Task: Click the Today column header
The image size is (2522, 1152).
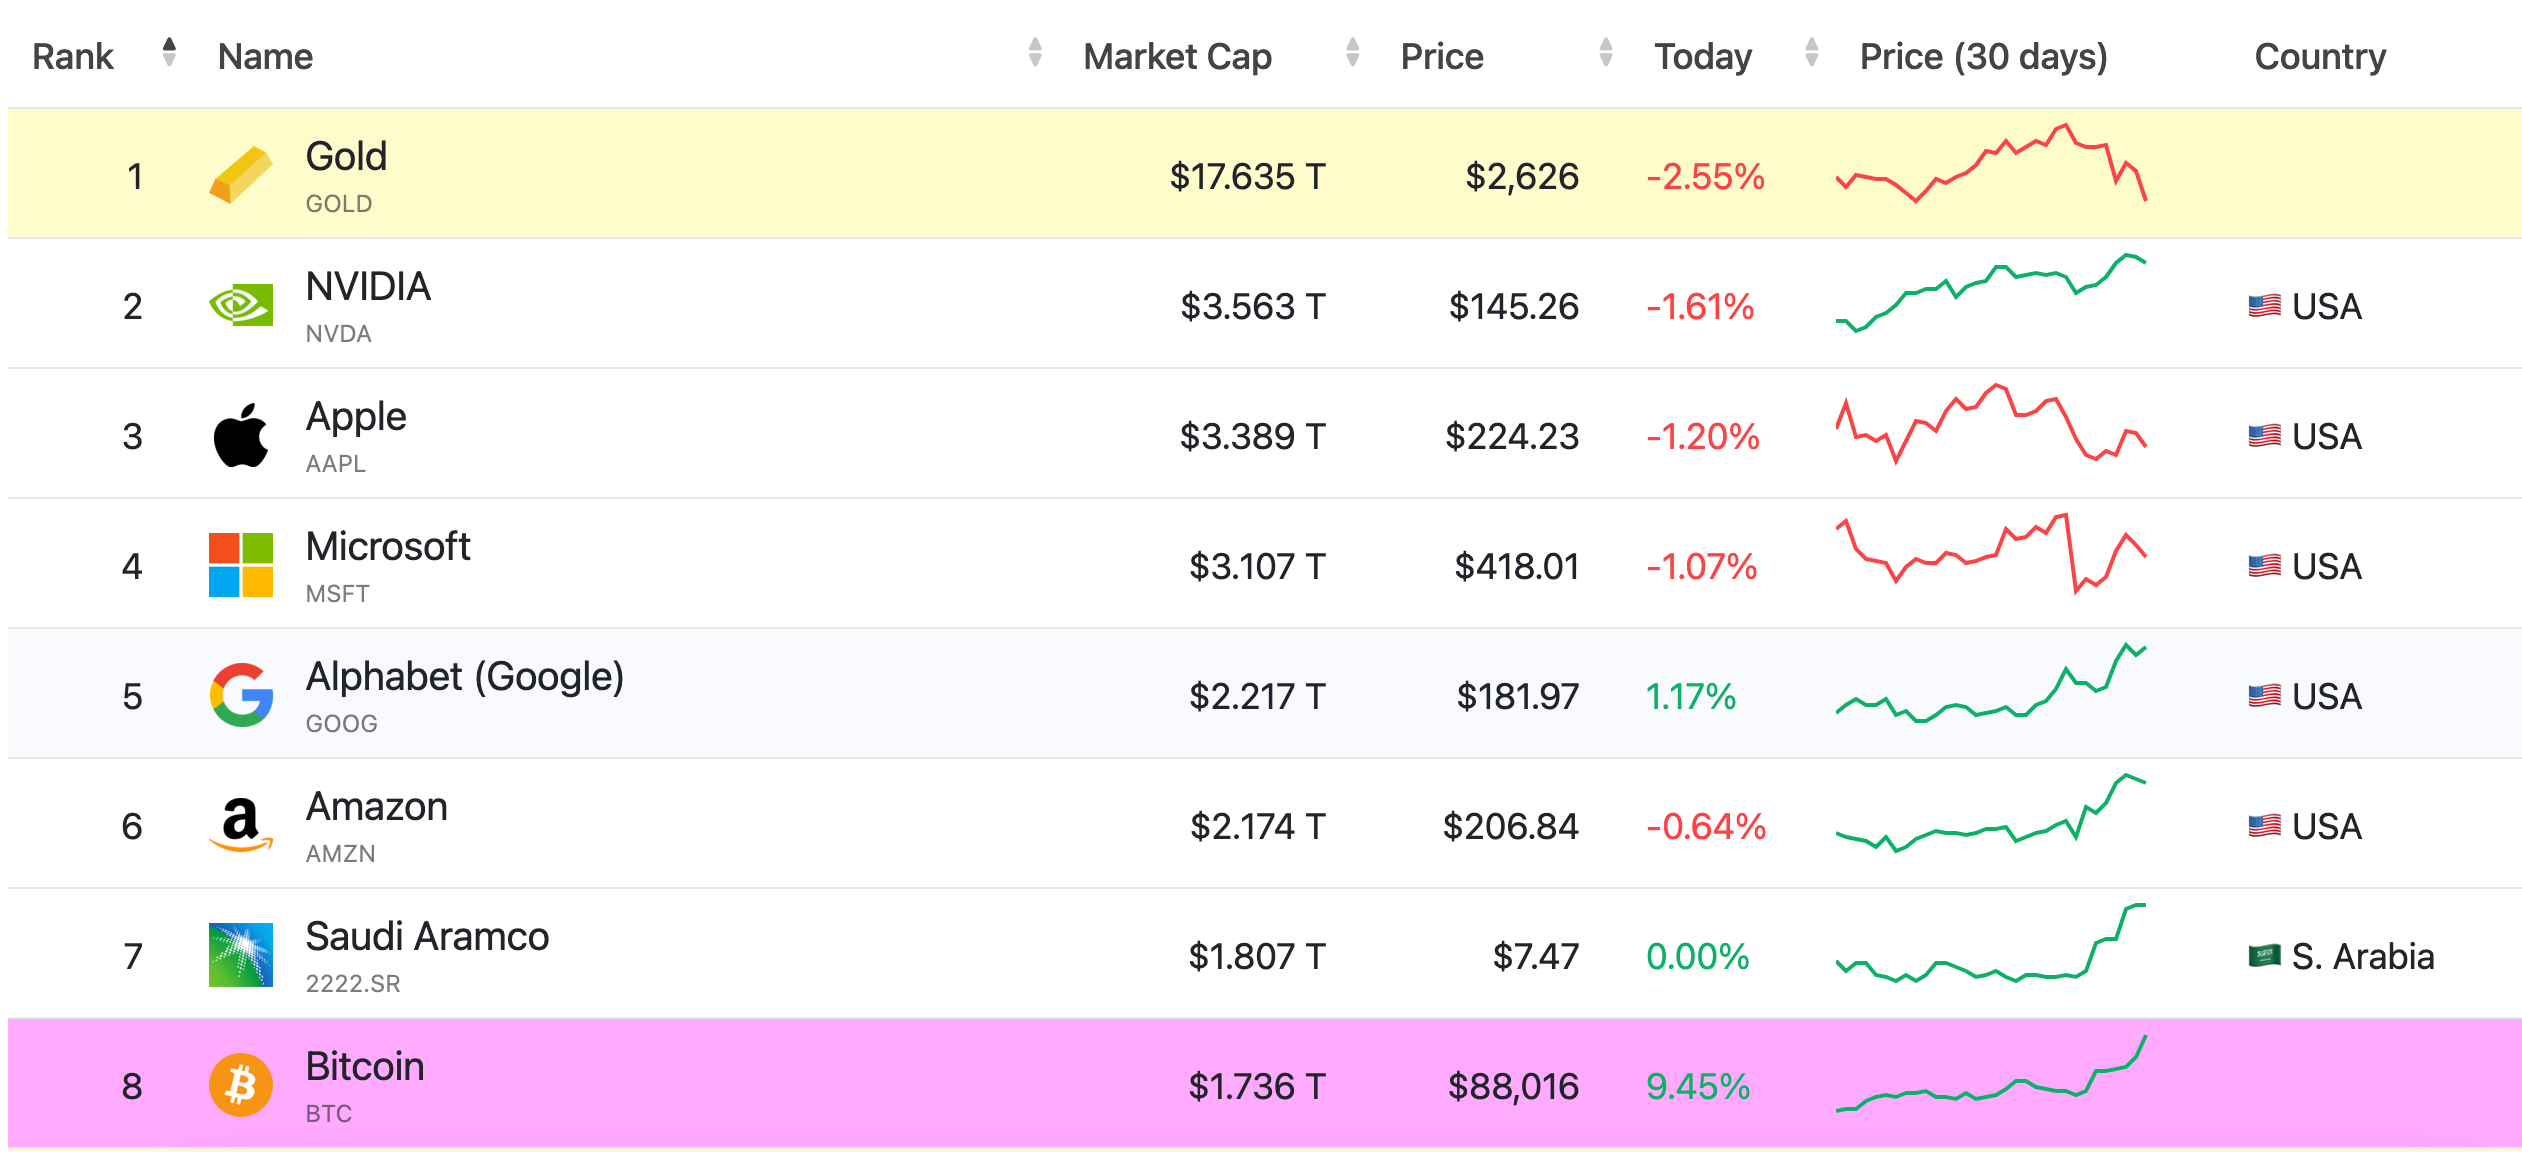Action: pyautogui.click(x=1702, y=56)
